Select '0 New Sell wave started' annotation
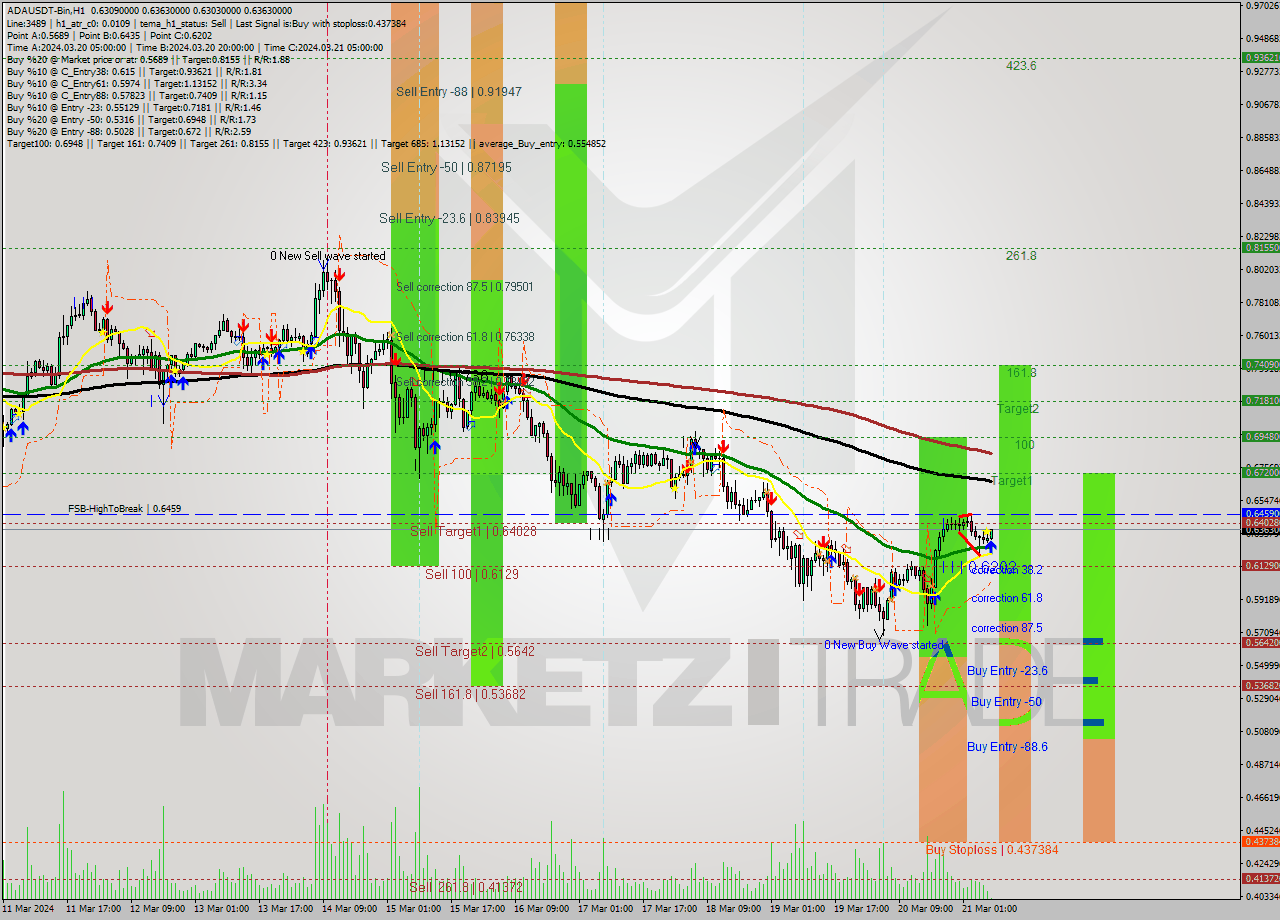 328,256
